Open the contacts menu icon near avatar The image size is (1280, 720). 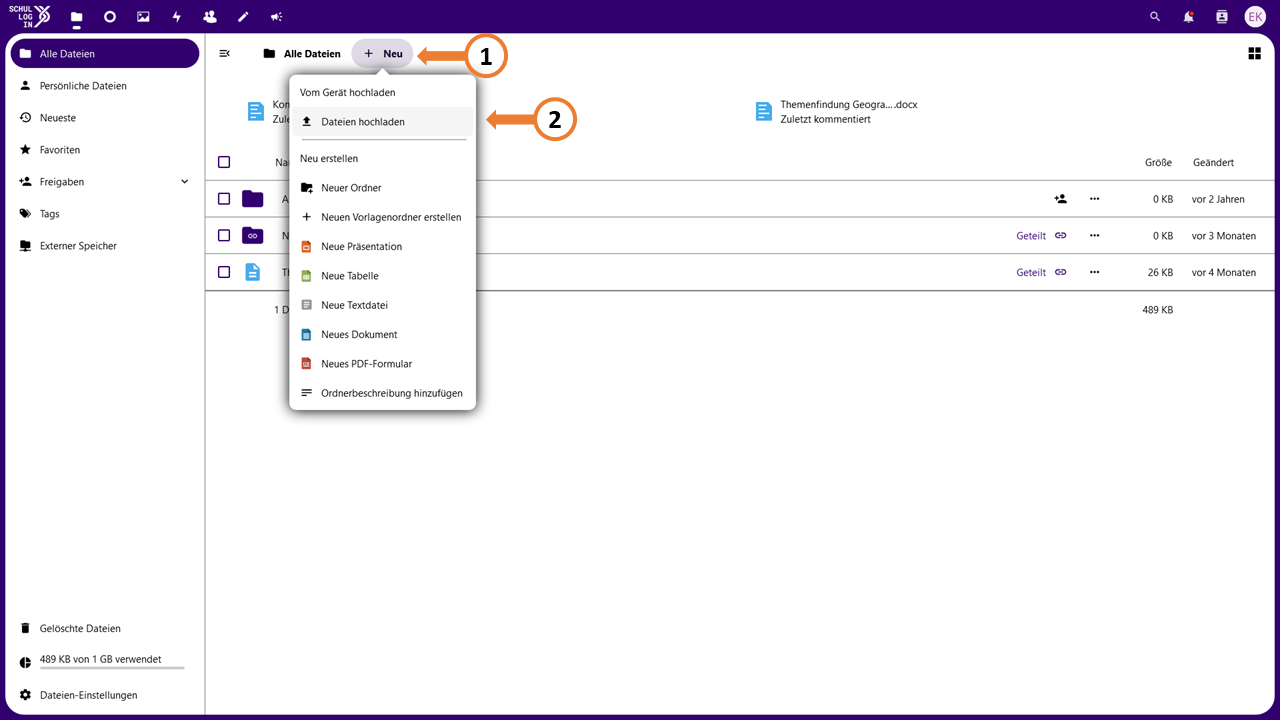[1221, 17]
